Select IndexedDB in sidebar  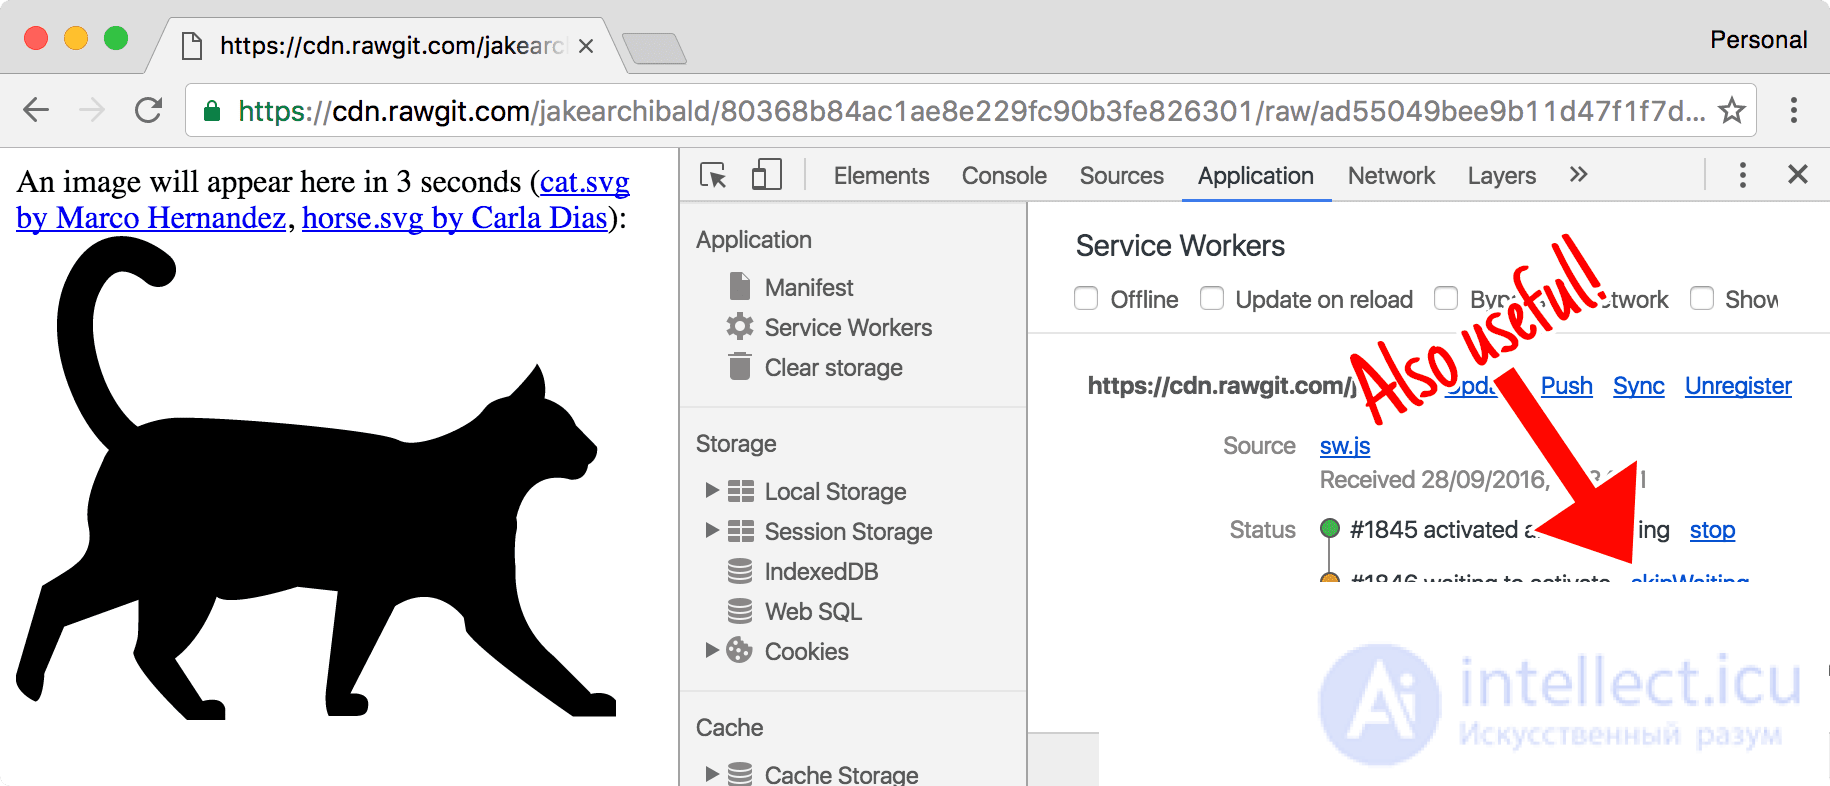click(x=822, y=572)
